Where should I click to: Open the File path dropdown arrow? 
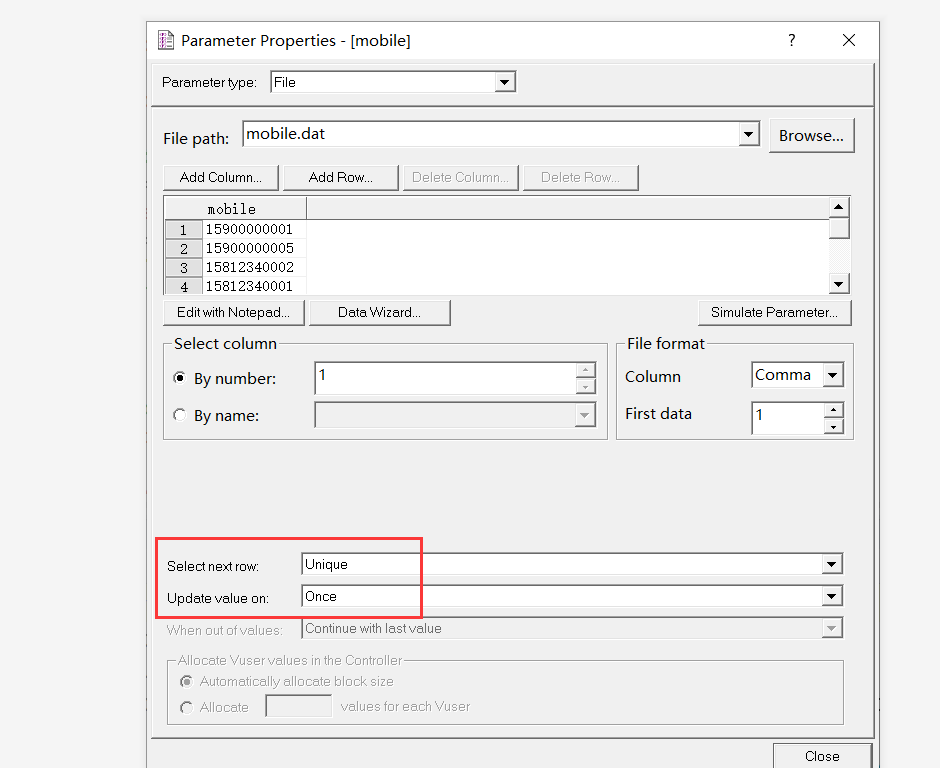749,134
